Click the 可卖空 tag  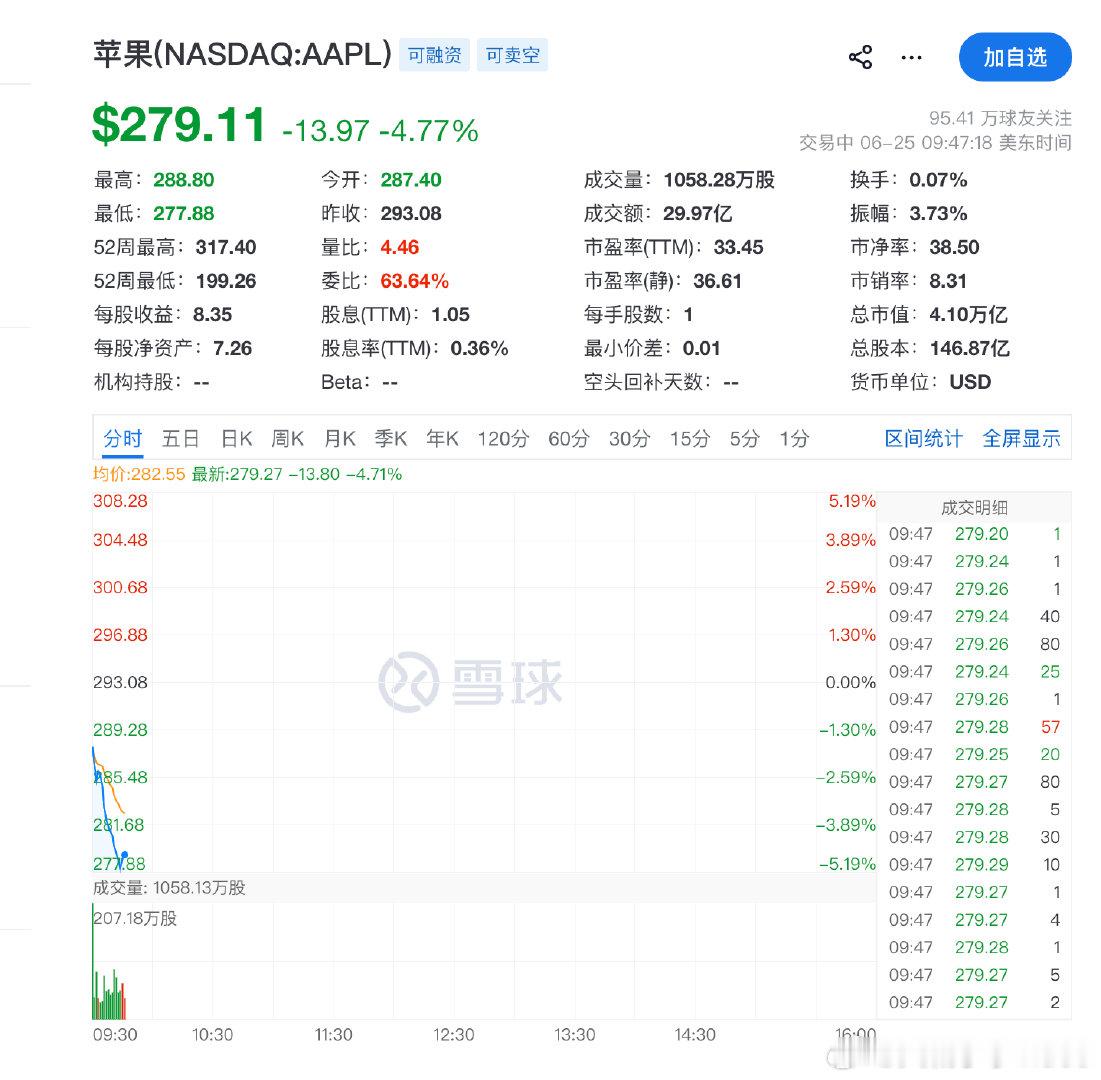[x=513, y=55]
